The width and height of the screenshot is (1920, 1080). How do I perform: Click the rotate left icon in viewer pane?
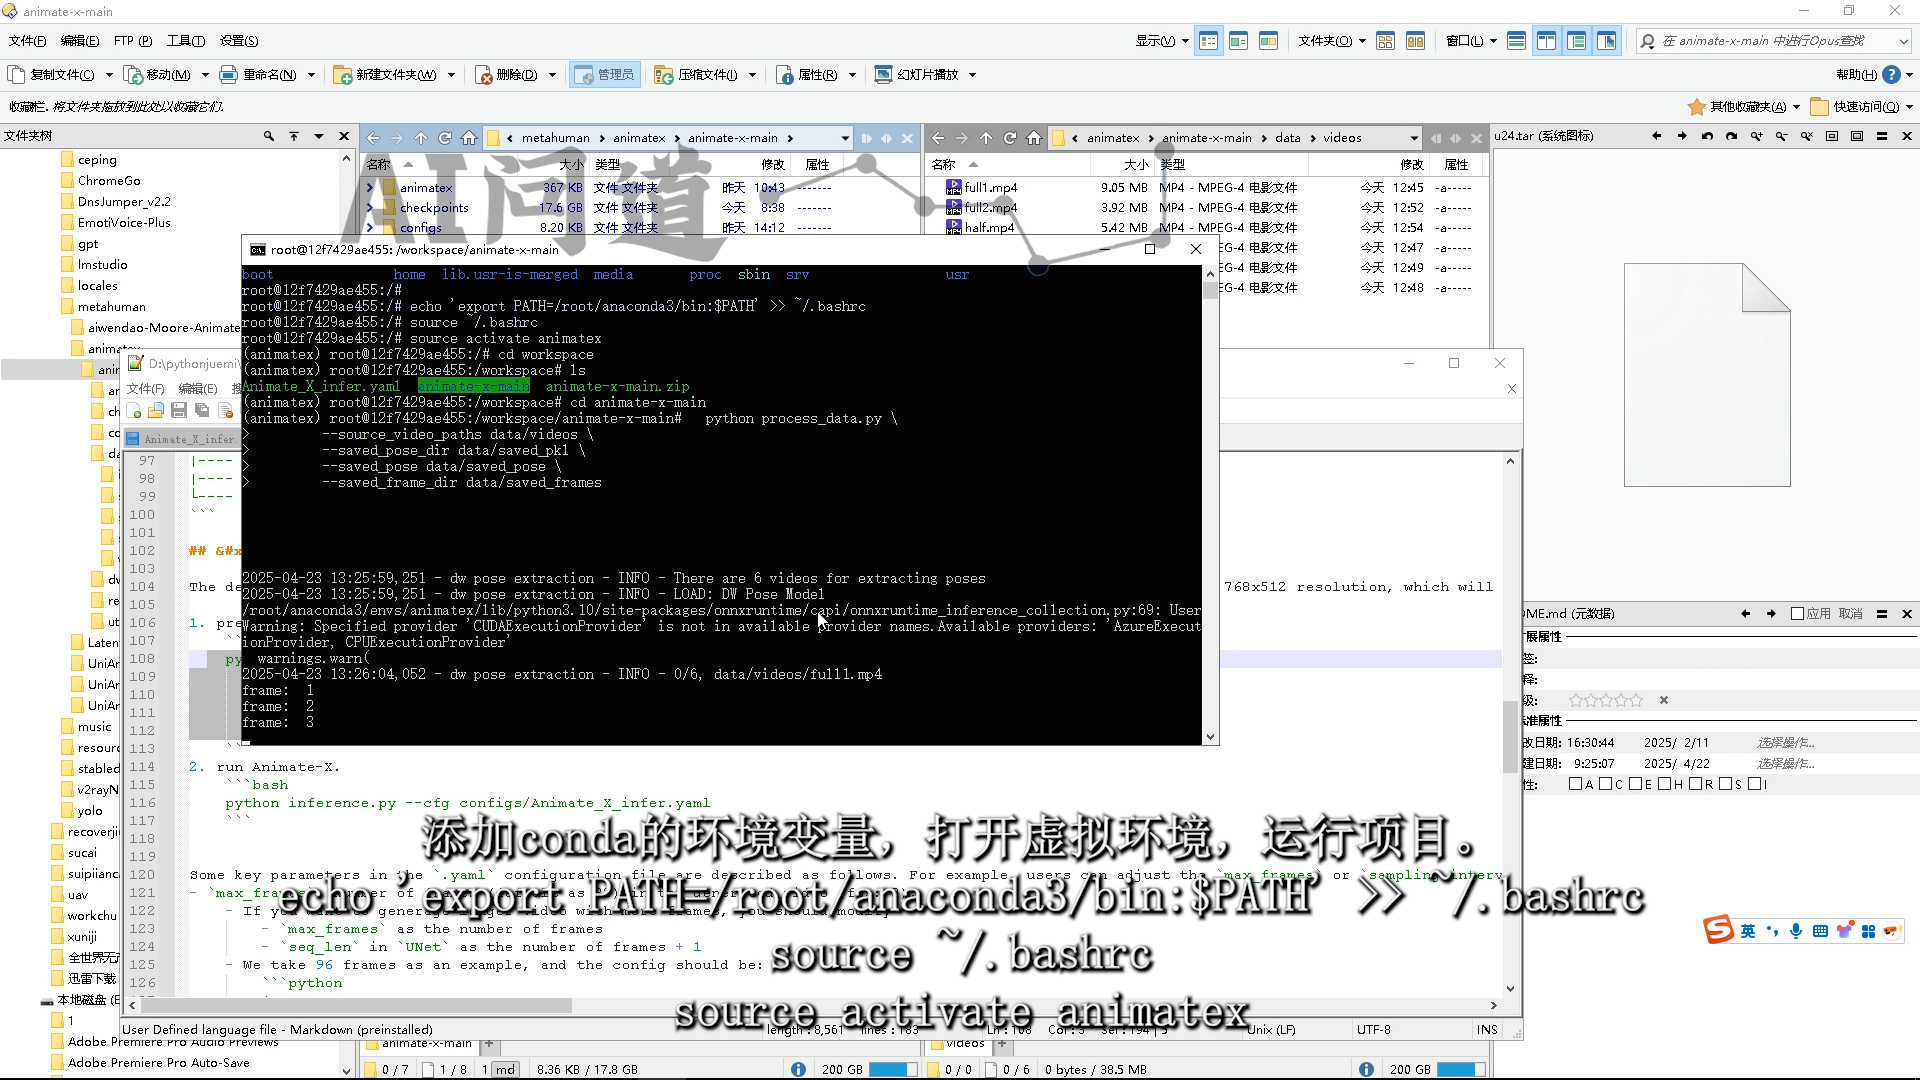coord(1707,136)
